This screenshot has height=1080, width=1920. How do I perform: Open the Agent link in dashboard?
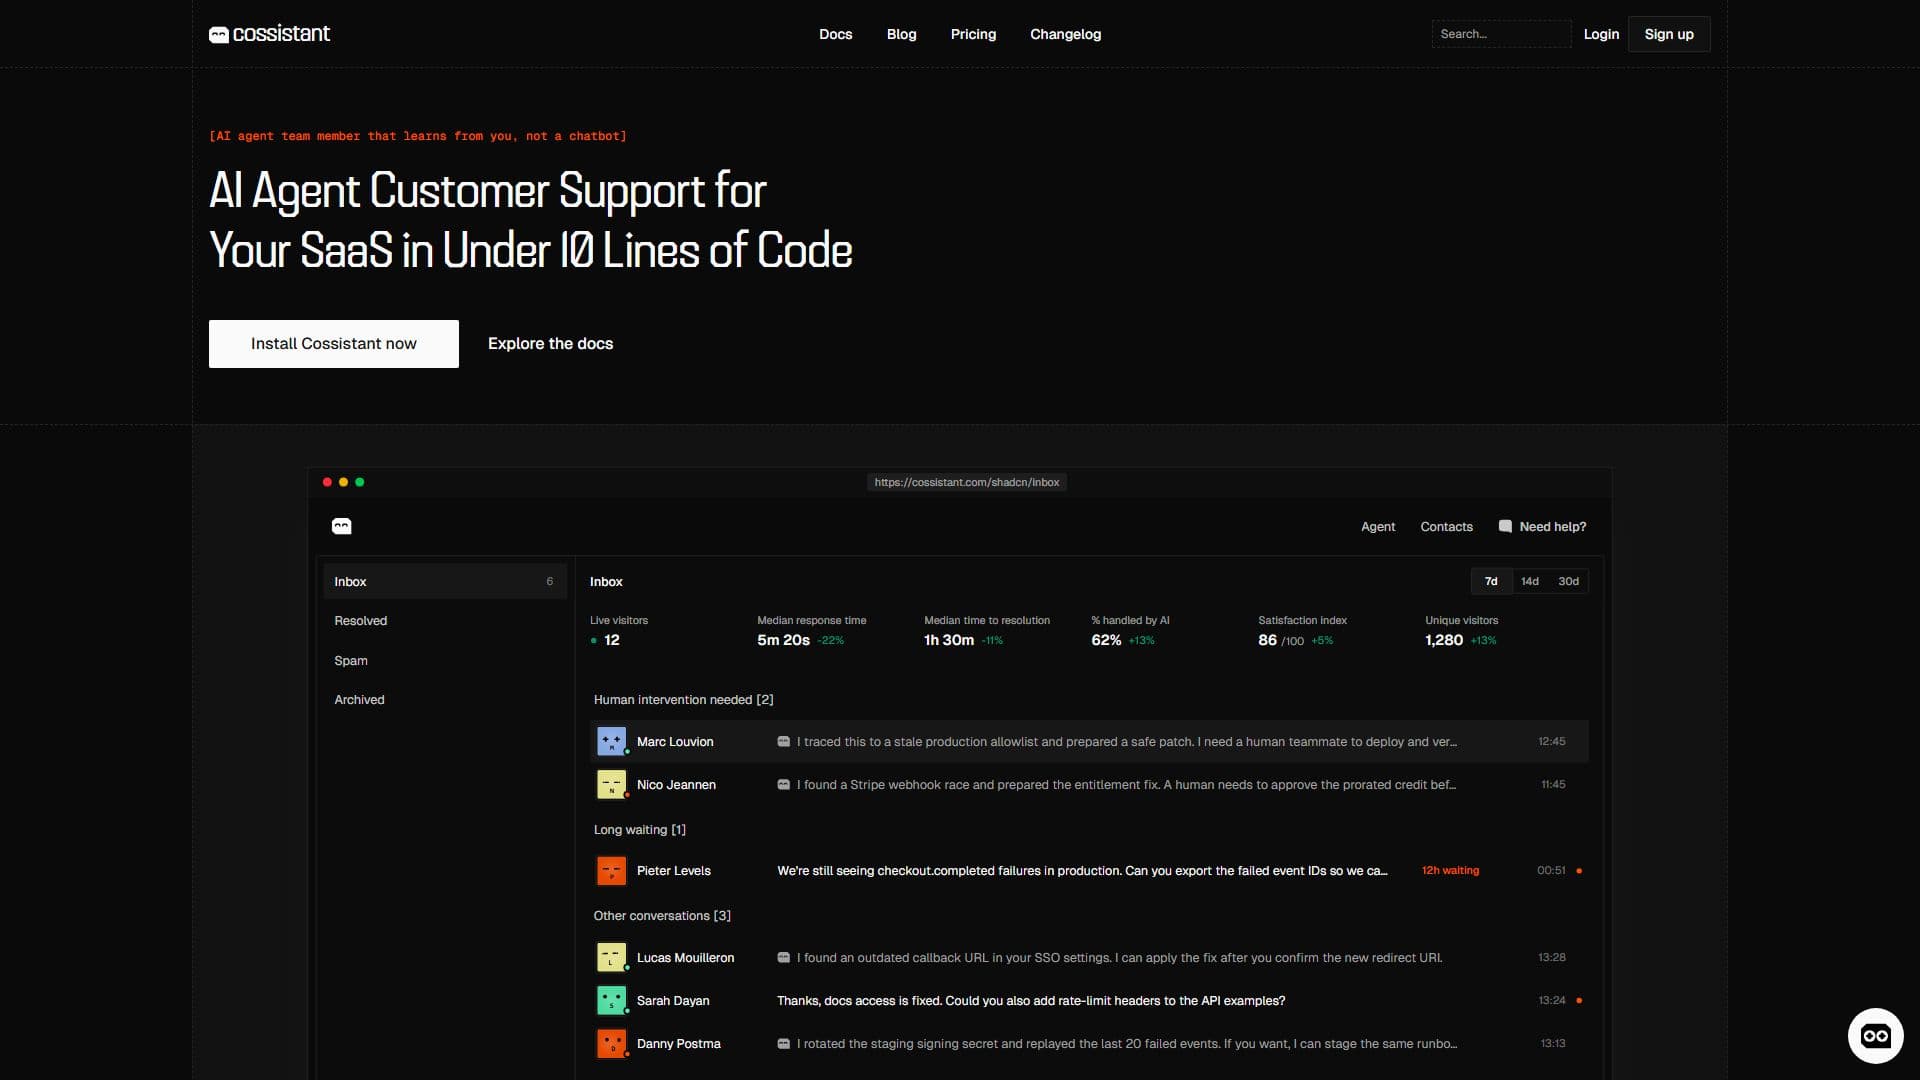[x=1378, y=527]
